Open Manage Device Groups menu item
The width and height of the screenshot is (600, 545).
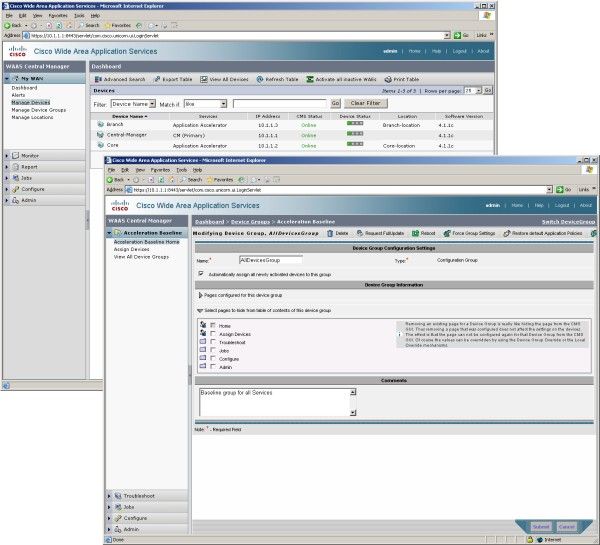pos(39,110)
